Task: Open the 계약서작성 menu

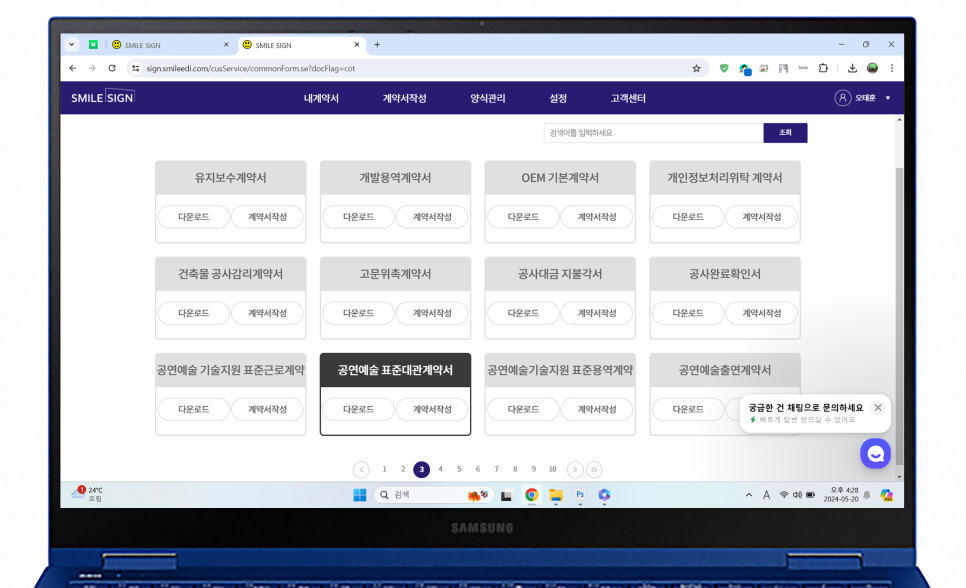Action: click(x=404, y=98)
